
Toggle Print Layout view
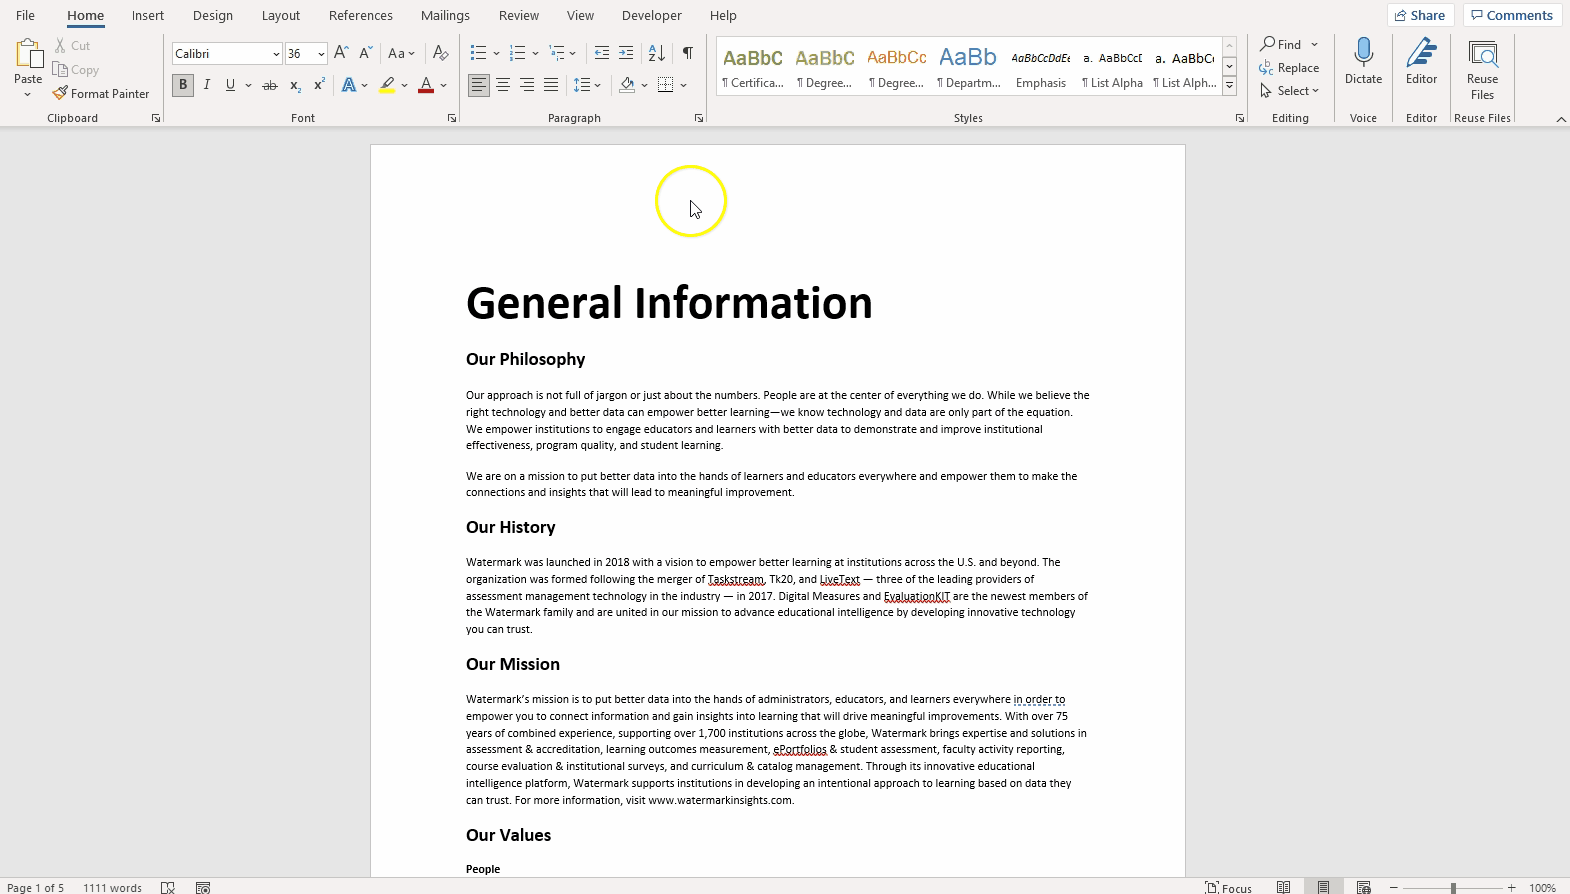(1323, 887)
